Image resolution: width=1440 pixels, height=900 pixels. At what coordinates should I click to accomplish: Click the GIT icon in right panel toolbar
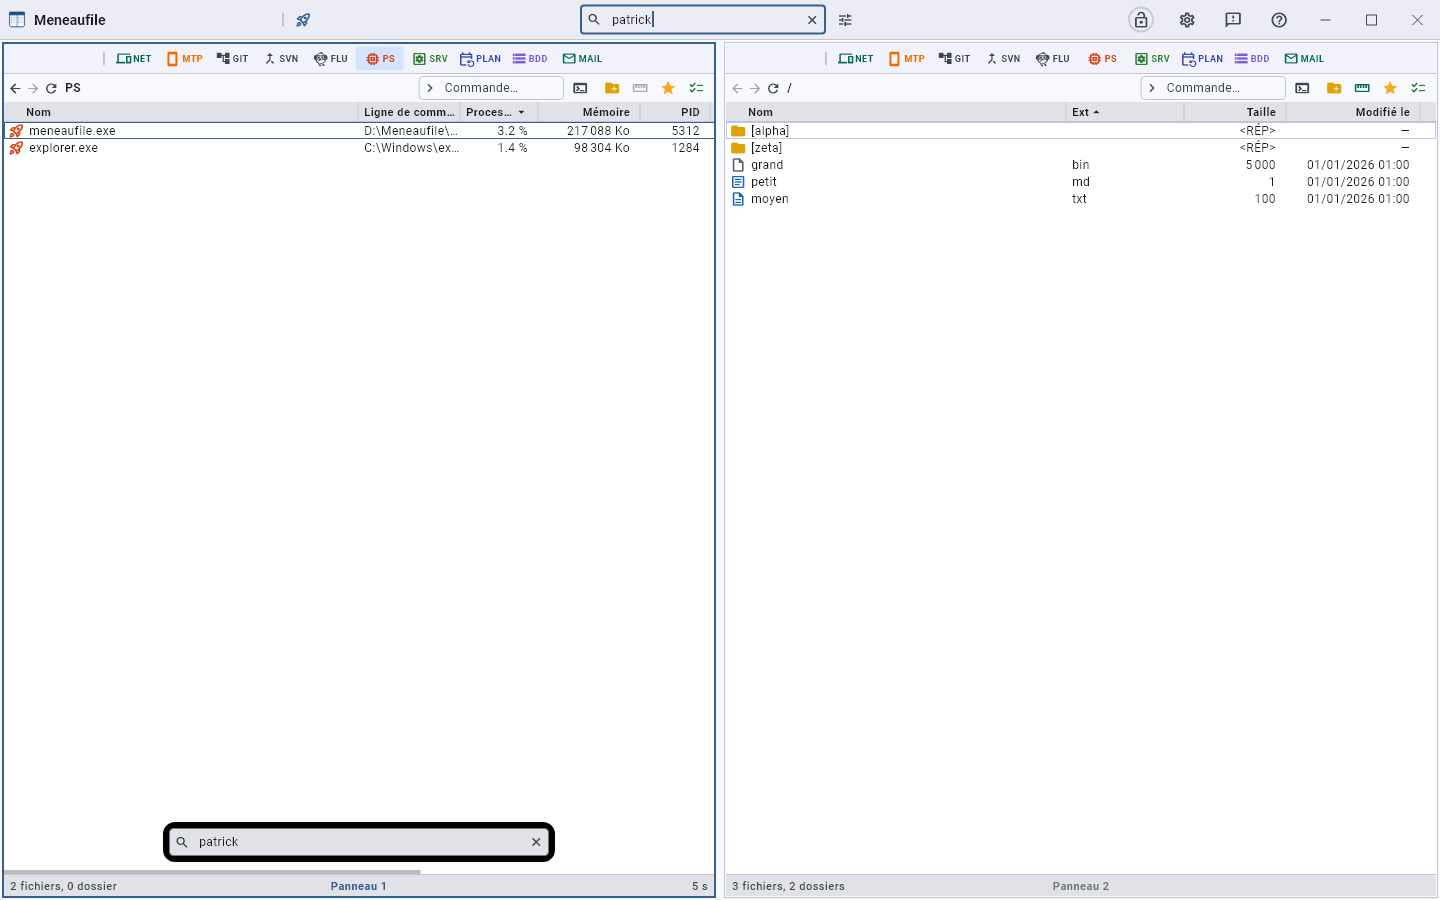click(x=954, y=59)
